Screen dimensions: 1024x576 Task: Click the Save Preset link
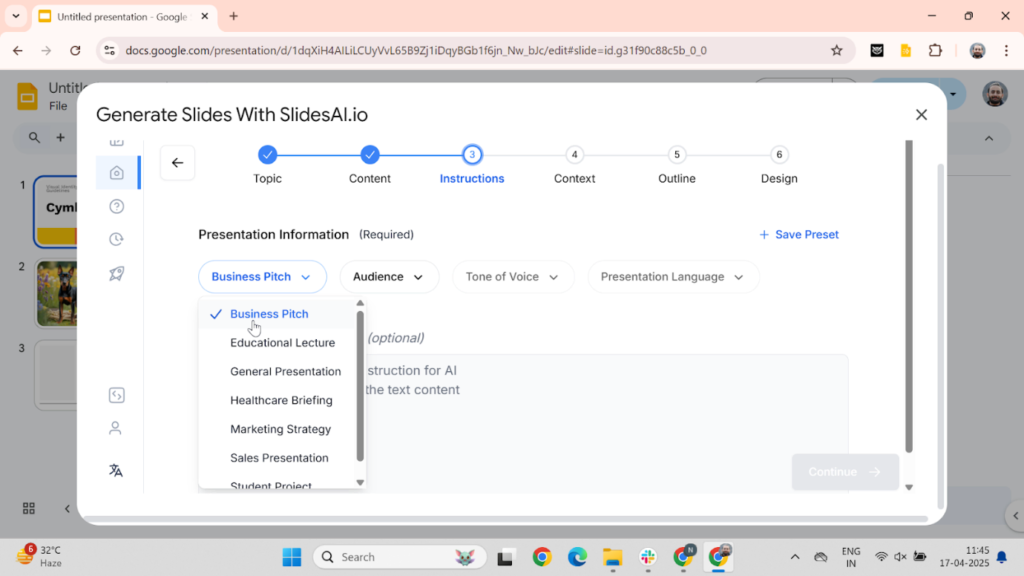click(799, 235)
